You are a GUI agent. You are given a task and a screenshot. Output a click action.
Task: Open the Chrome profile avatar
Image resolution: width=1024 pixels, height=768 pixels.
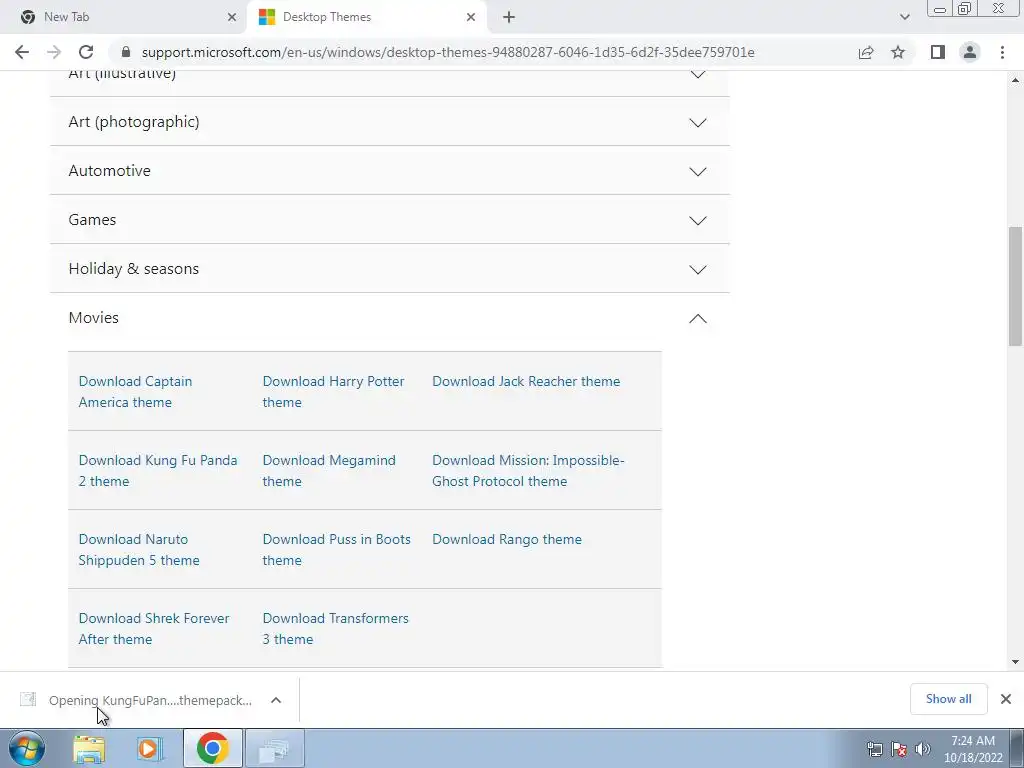pyautogui.click(x=970, y=52)
